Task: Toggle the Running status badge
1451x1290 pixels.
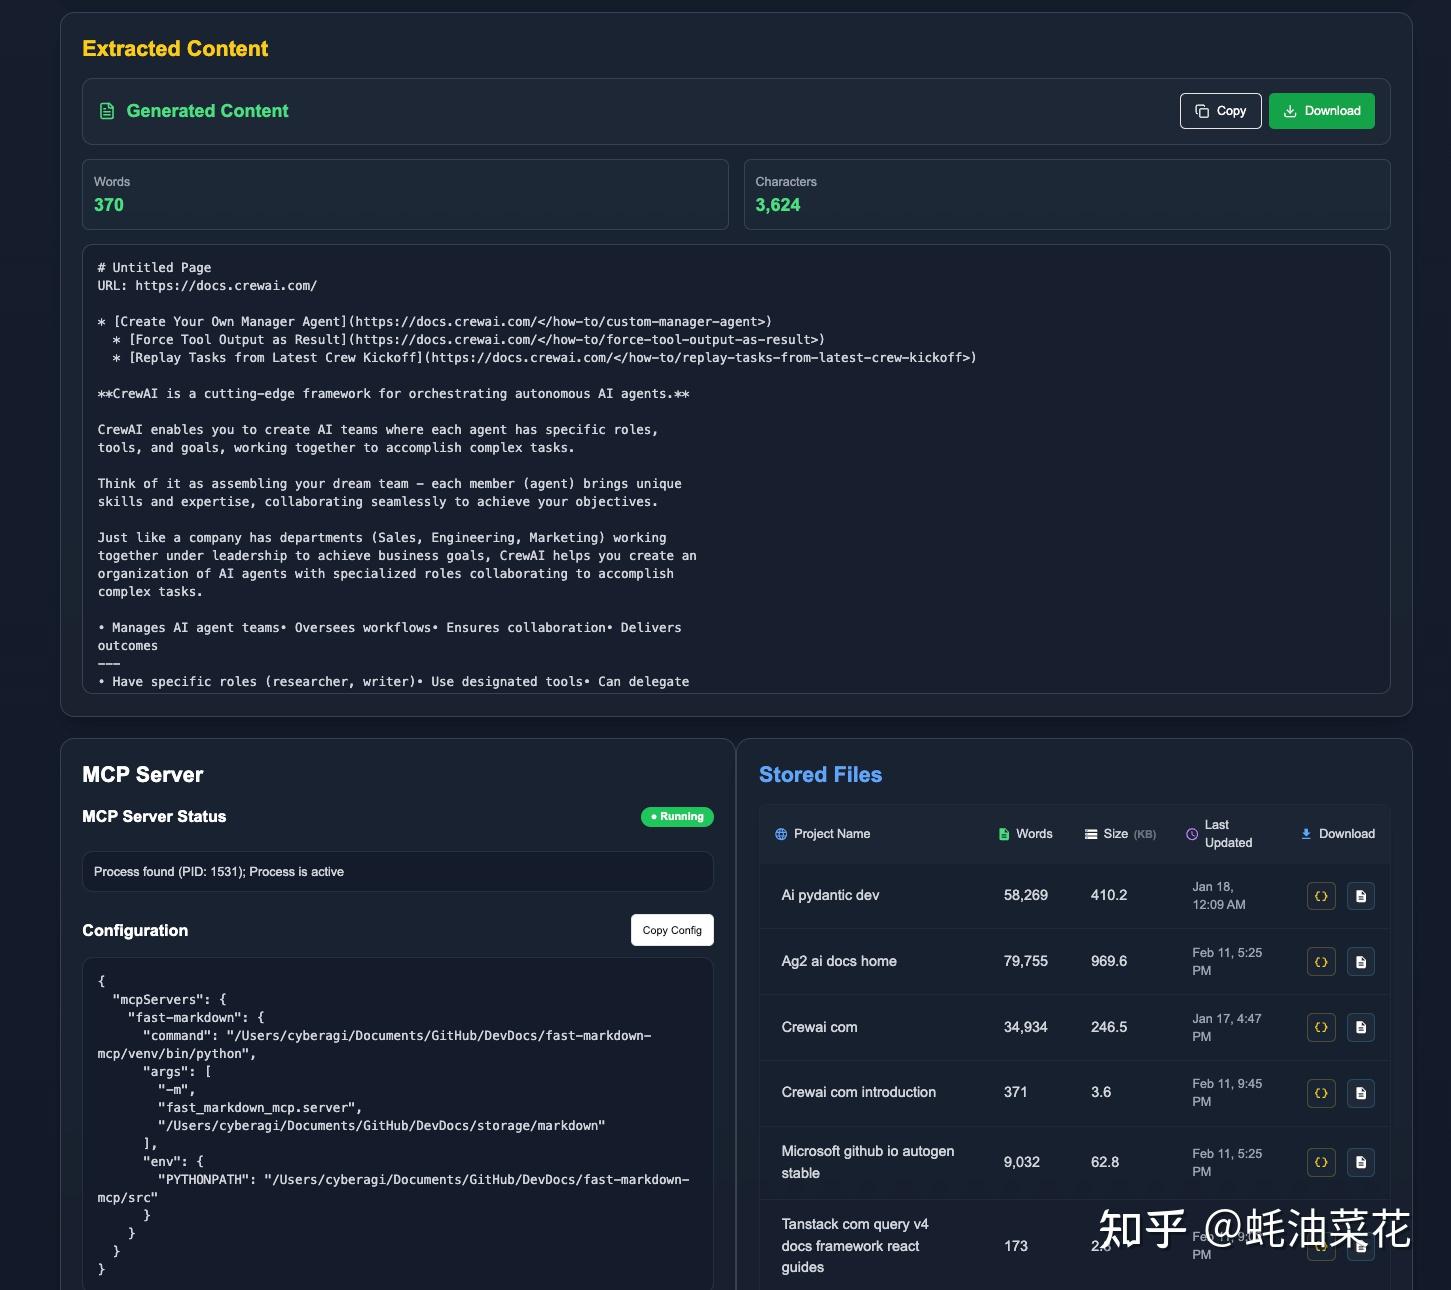Action: tap(677, 816)
